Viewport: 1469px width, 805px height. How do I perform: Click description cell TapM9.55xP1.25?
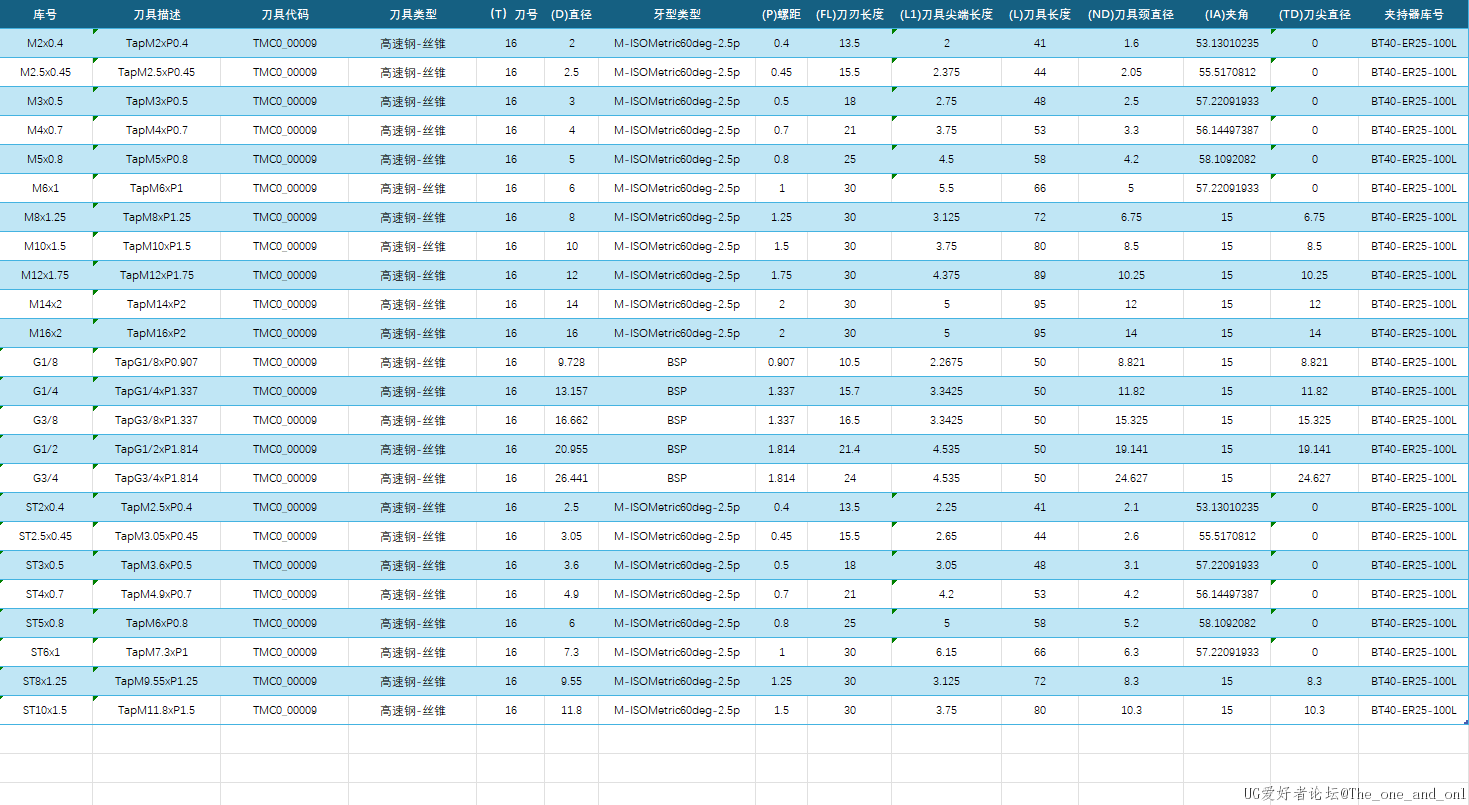click(156, 681)
